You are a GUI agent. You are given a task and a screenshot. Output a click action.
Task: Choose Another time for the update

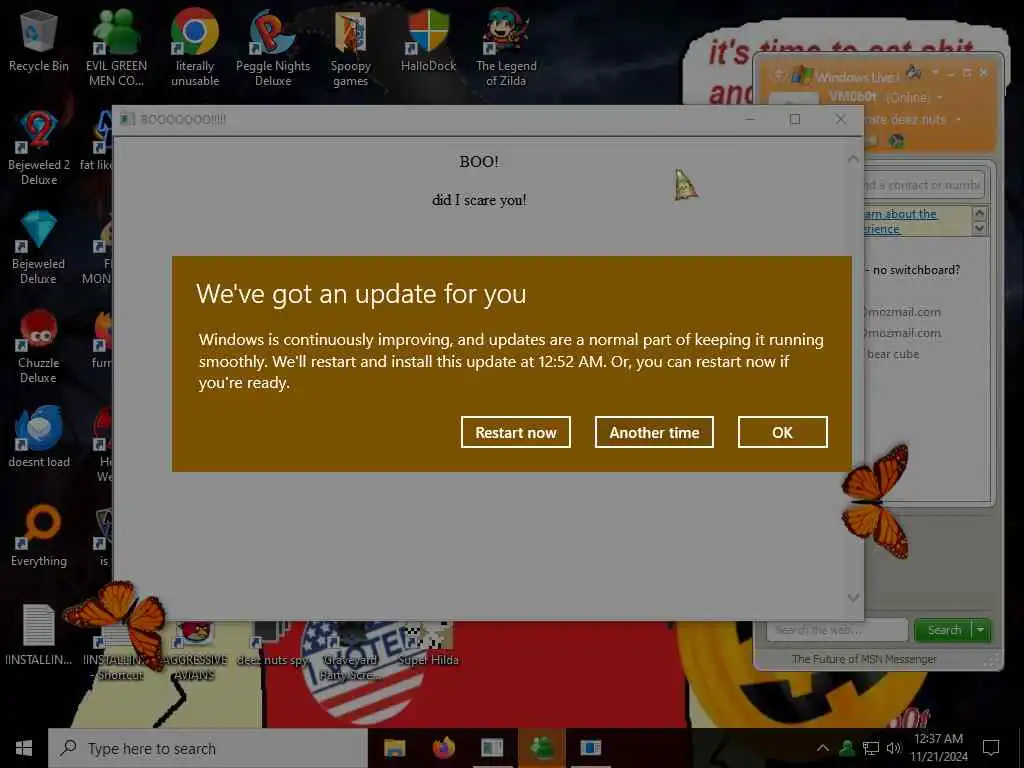(654, 432)
